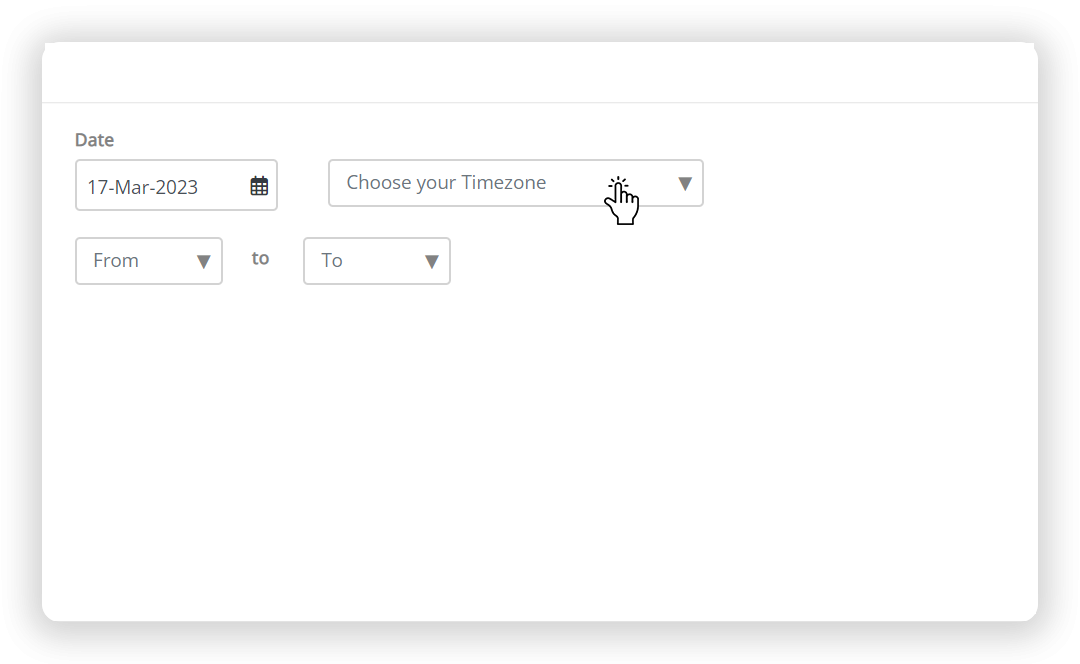
Task: Click the empty header bar of the dialog
Action: pyautogui.click(x=540, y=72)
